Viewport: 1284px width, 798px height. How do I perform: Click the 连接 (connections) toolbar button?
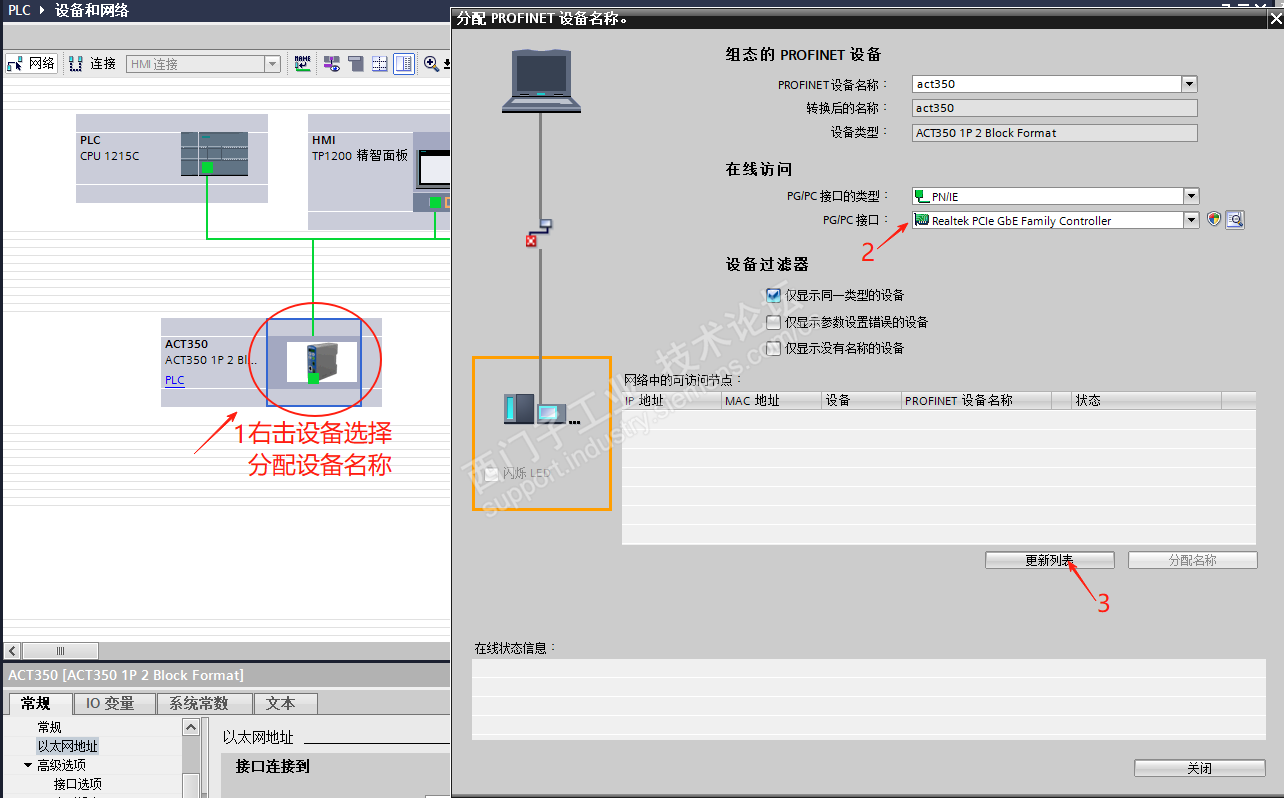[x=92, y=64]
